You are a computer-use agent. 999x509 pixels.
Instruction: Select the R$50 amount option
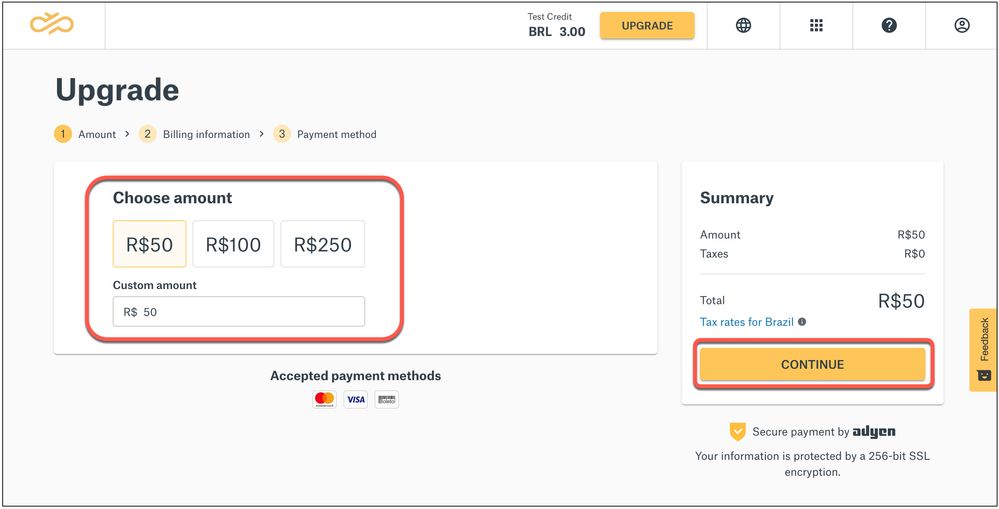tap(150, 244)
